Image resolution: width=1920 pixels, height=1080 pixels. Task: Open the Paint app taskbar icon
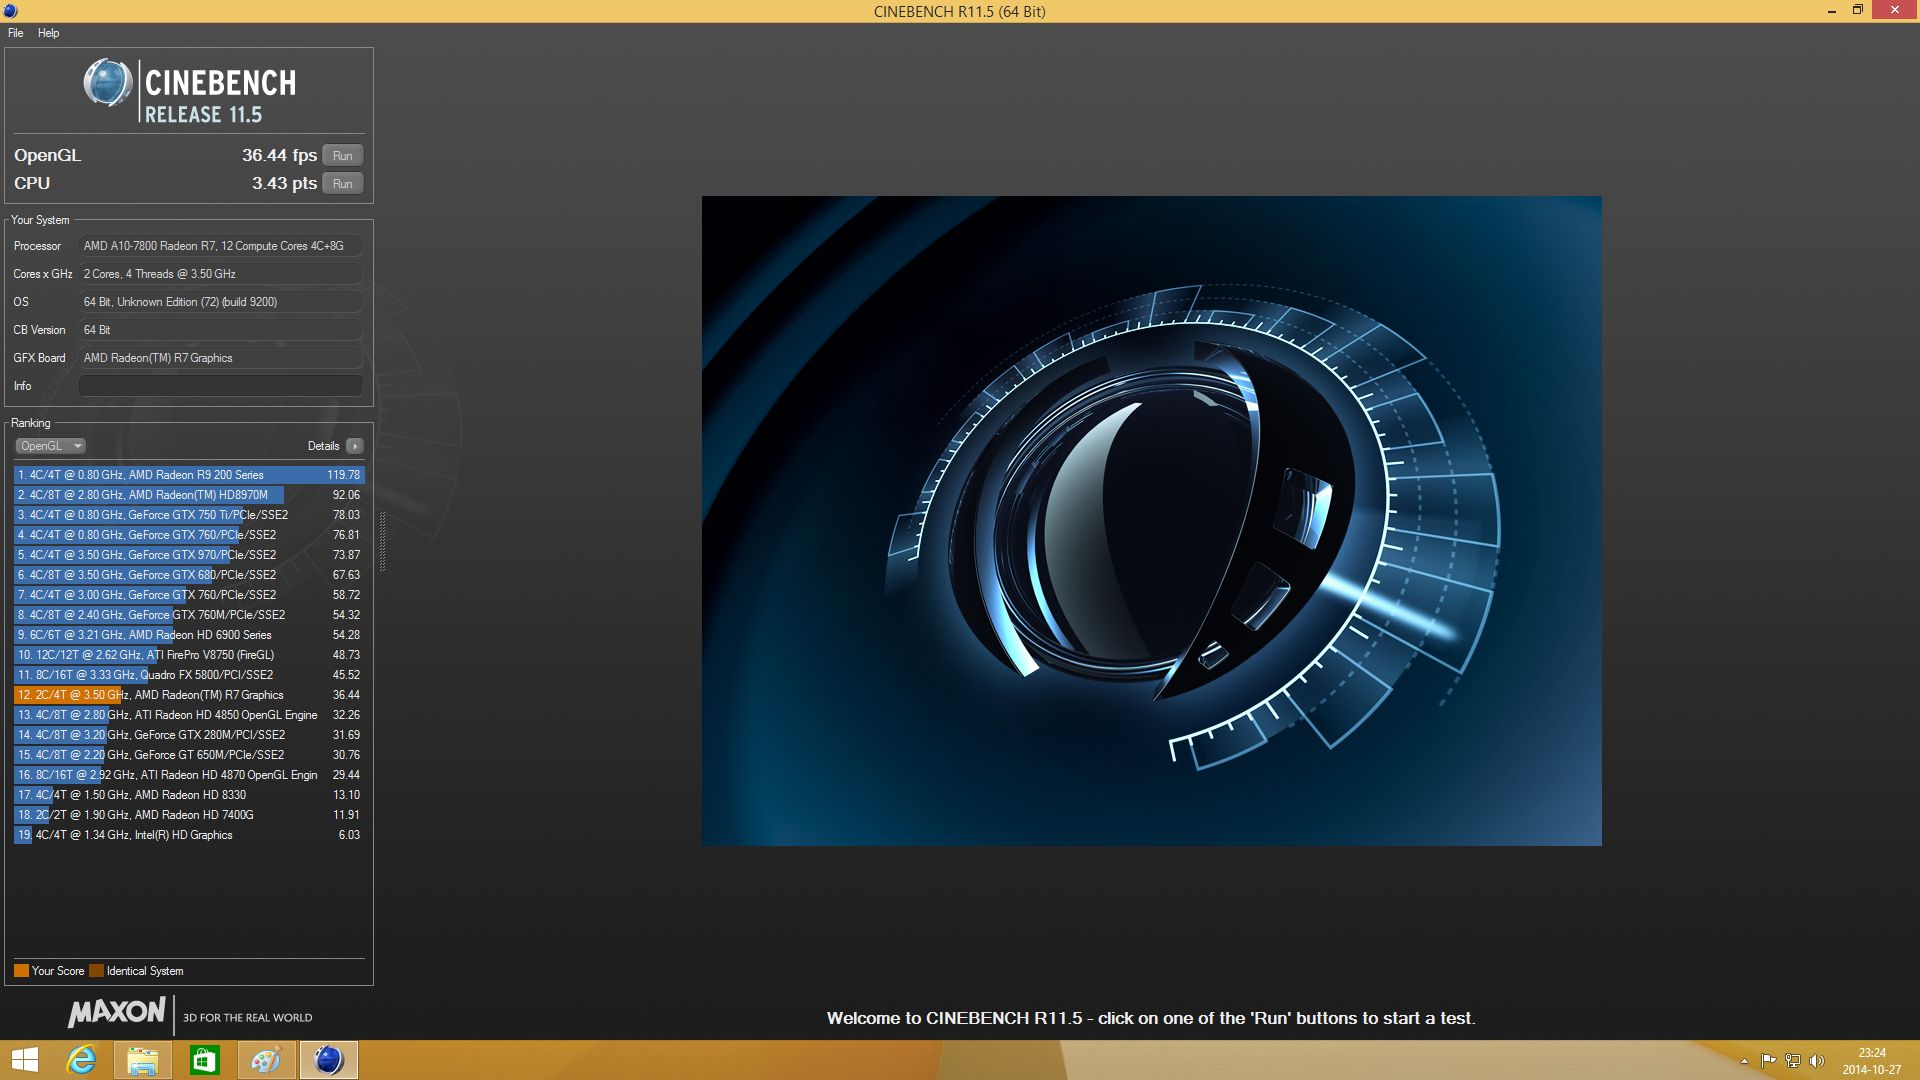[266, 1060]
